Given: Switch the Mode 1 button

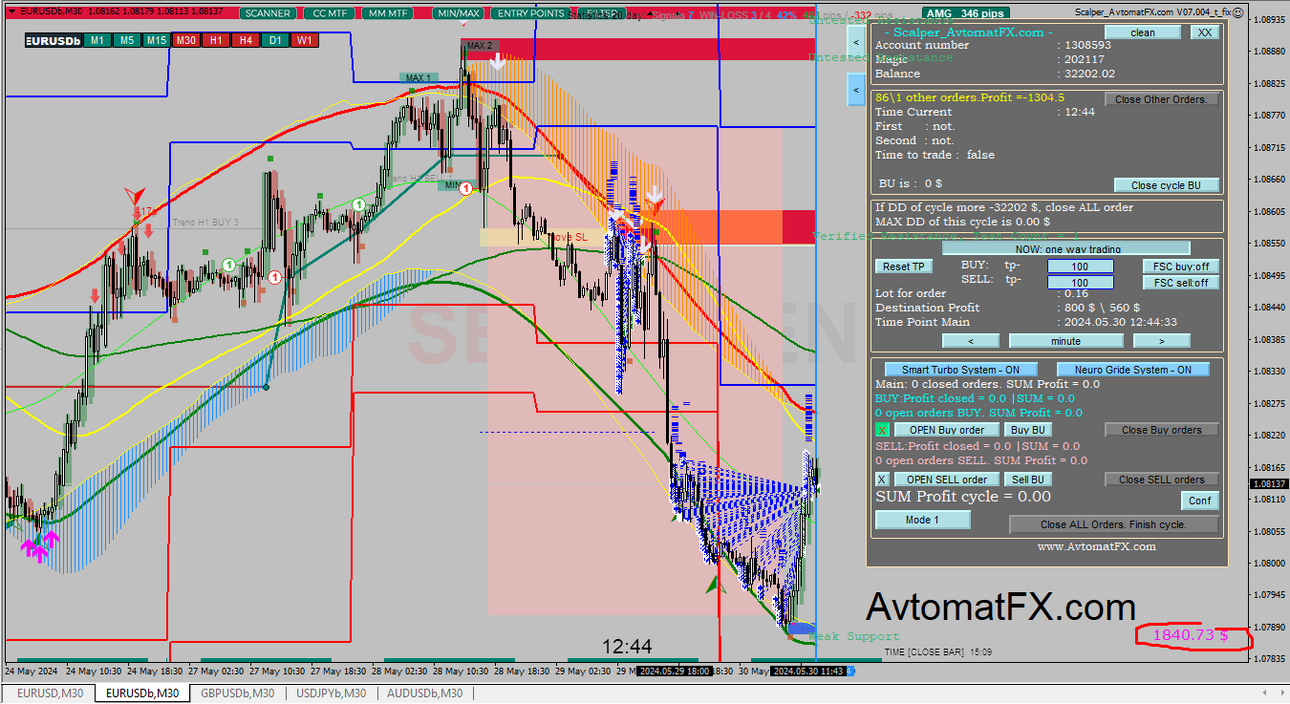Looking at the screenshot, I should (923, 520).
